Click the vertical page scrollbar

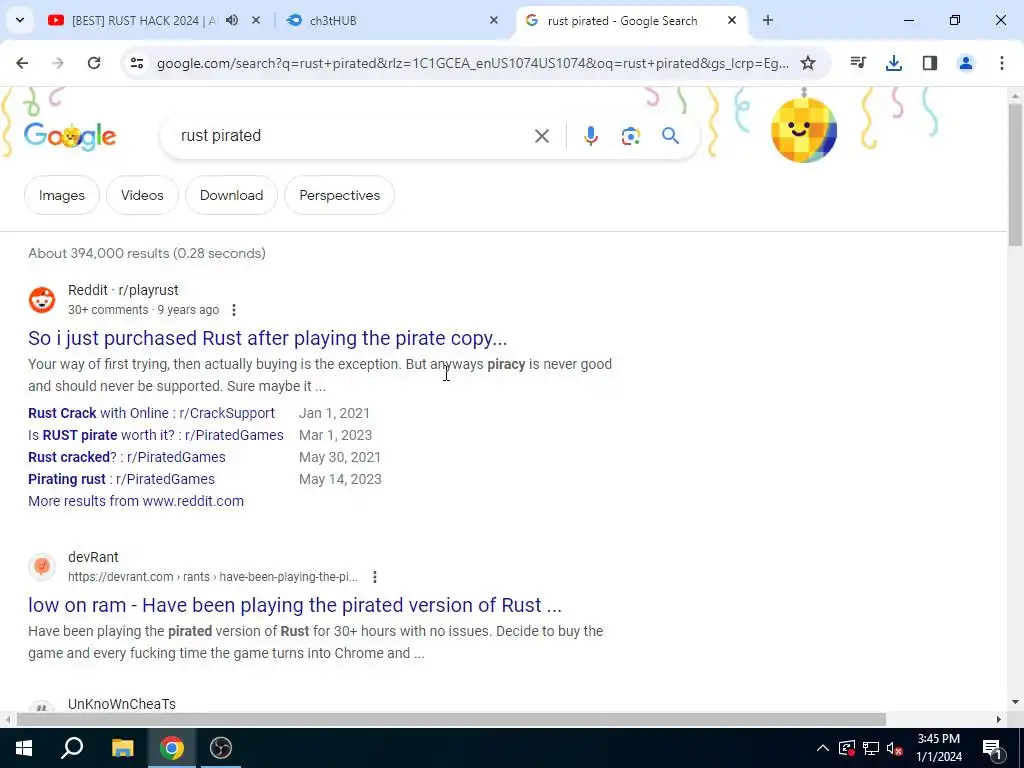coord(1015,174)
